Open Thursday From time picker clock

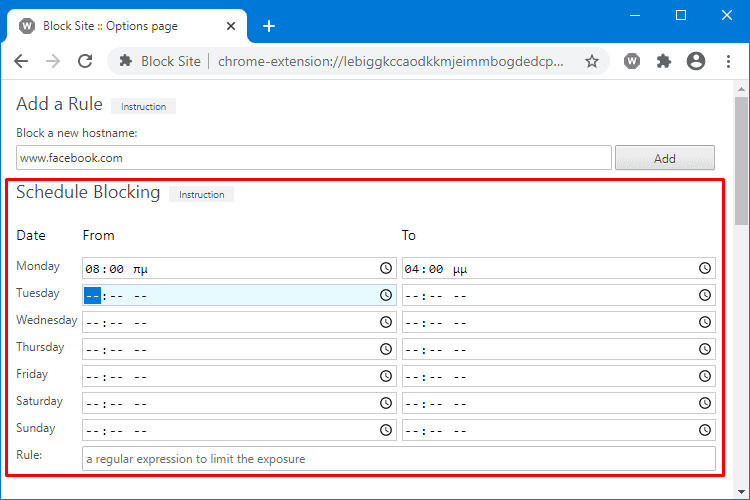point(386,349)
